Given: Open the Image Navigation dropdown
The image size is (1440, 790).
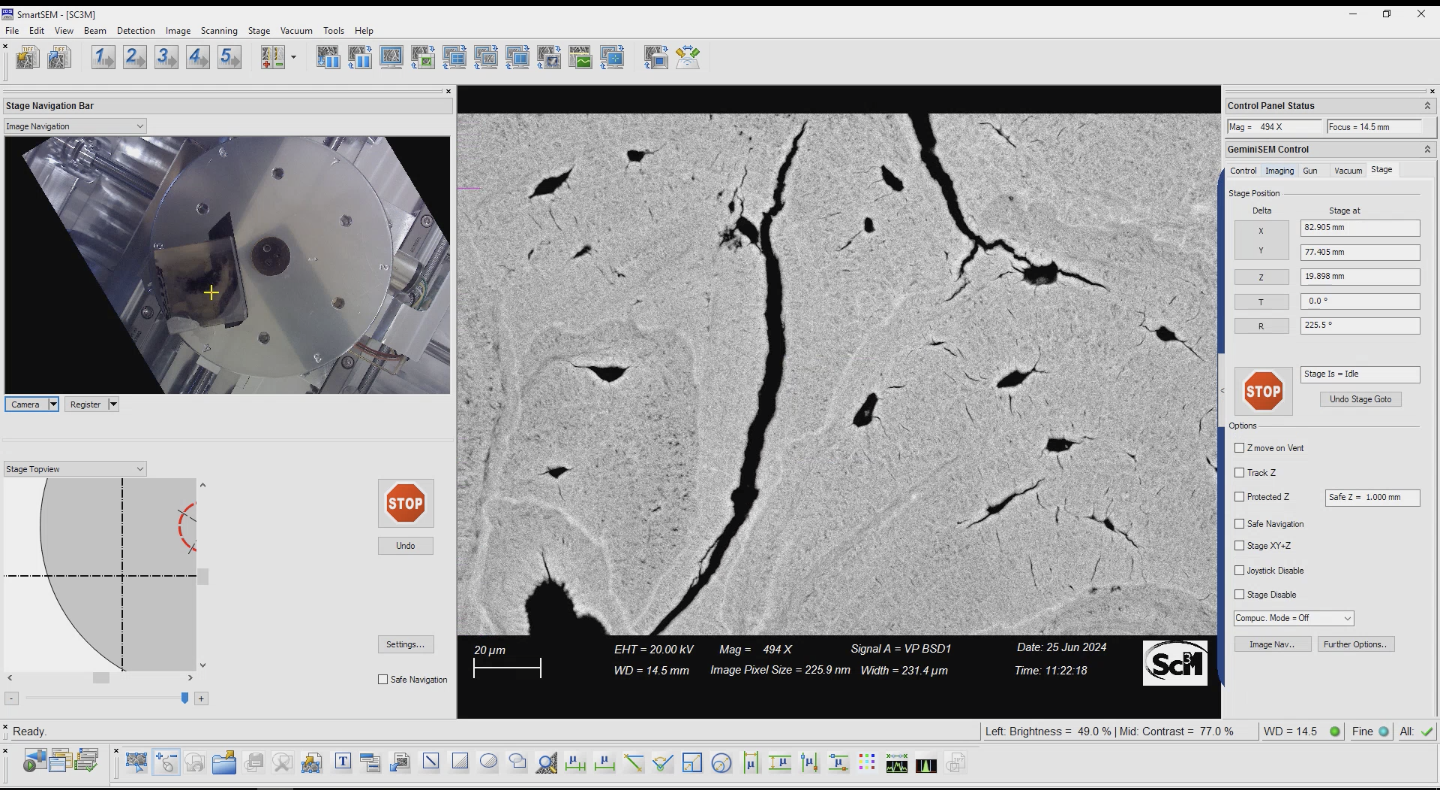Looking at the screenshot, I should 75,126.
